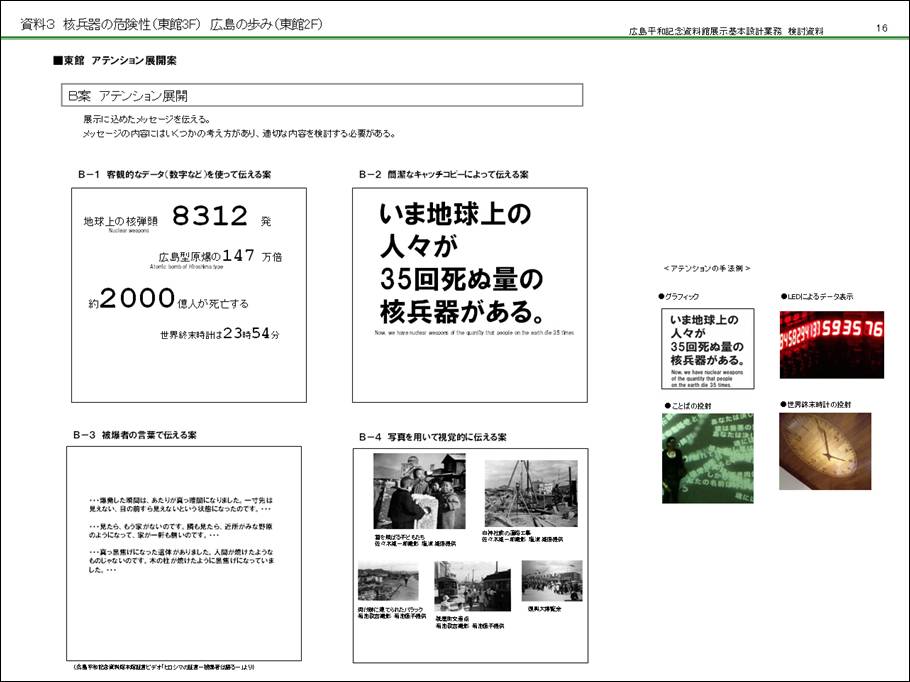Click the English caption Atomic bomb of Hiroshima type
Viewport: 910px width, 682px height.
coord(186,267)
